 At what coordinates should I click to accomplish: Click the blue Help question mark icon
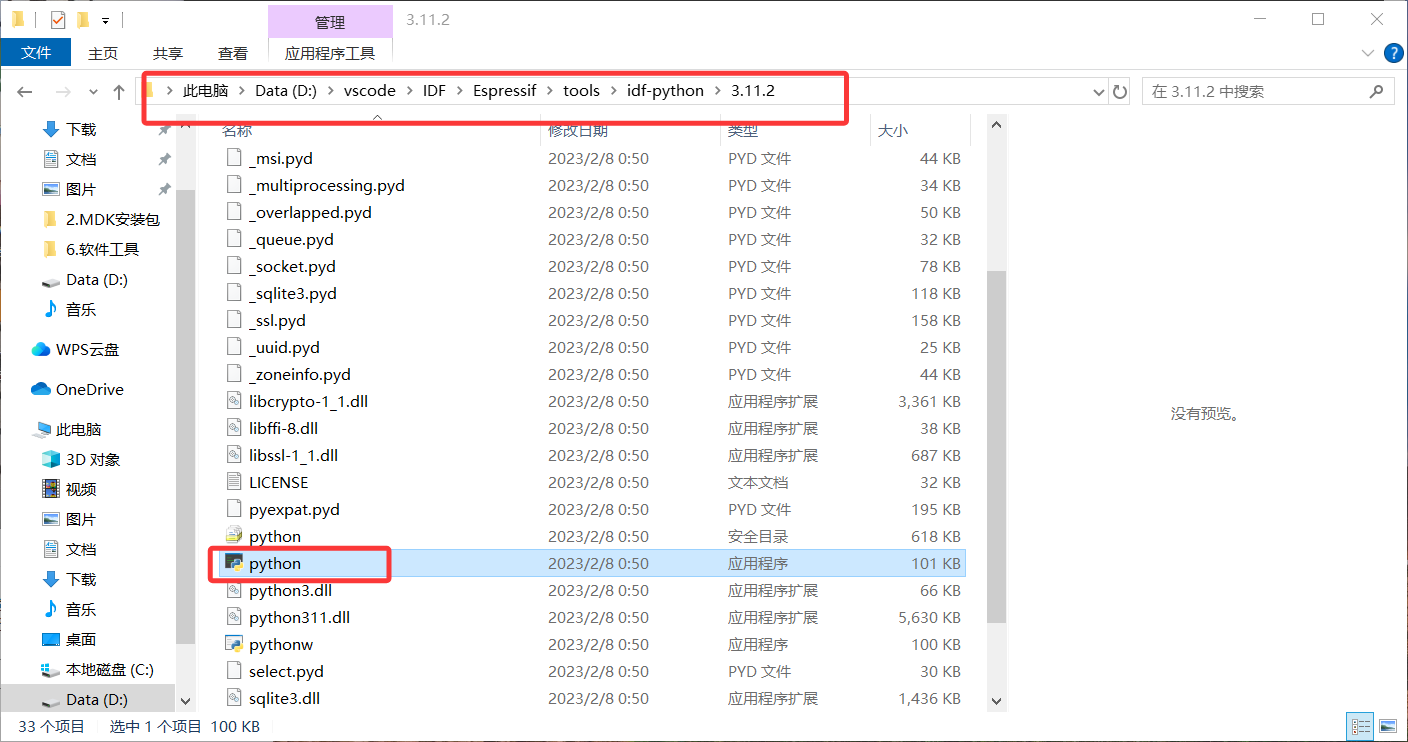1393,53
